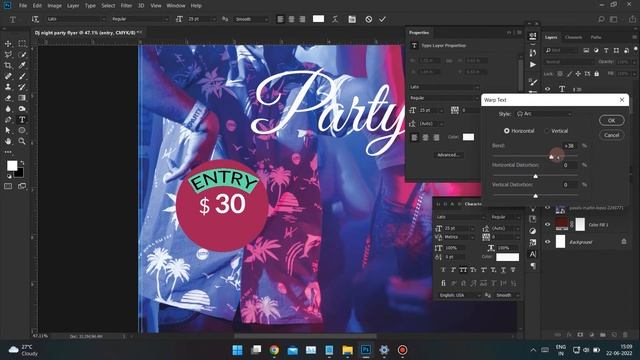Click the Horizontal Distortion slider handle
The width and height of the screenshot is (640, 360).
click(536, 176)
